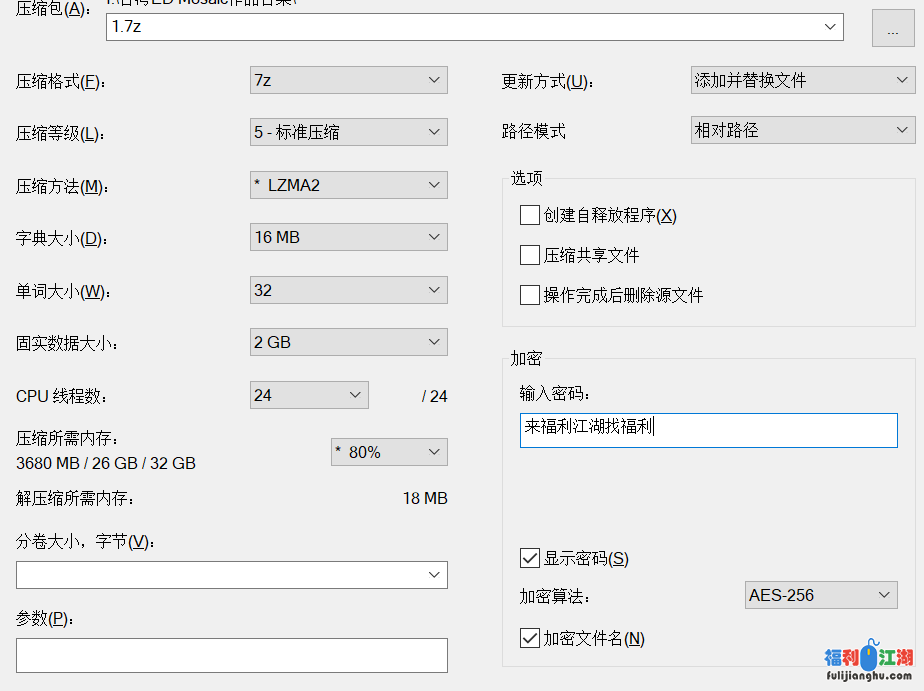This screenshot has height=691, width=924.
Task: Open the 单词大小 32 dropdown
Action: (x=348, y=290)
